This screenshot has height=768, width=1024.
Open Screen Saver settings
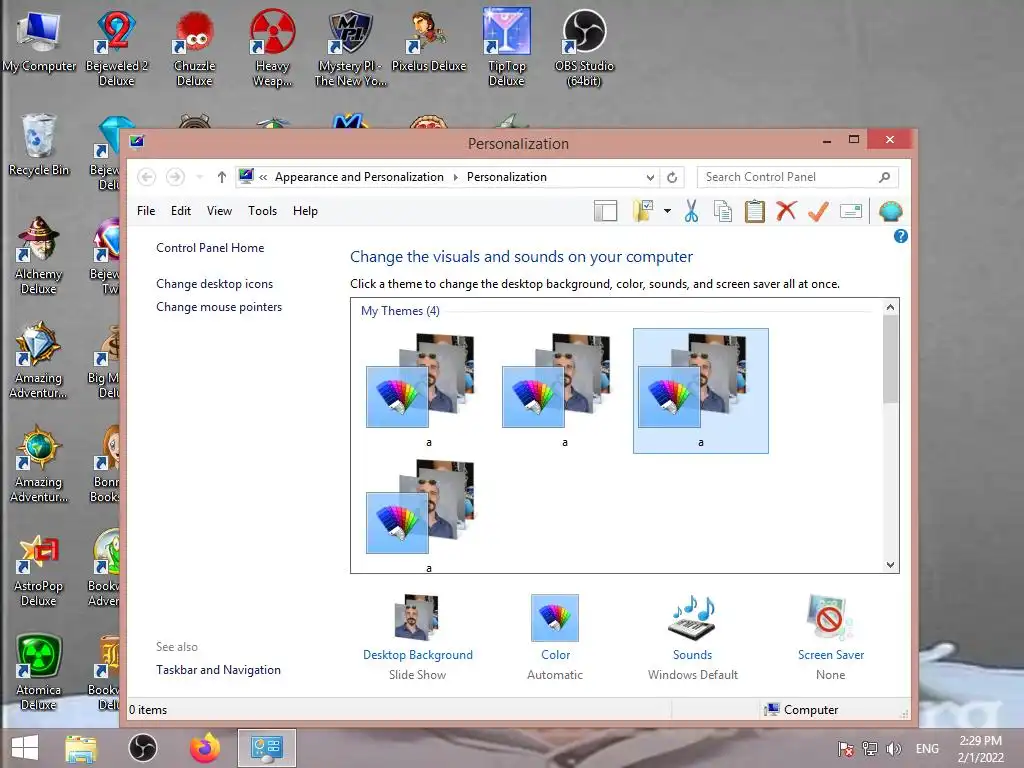(831, 637)
